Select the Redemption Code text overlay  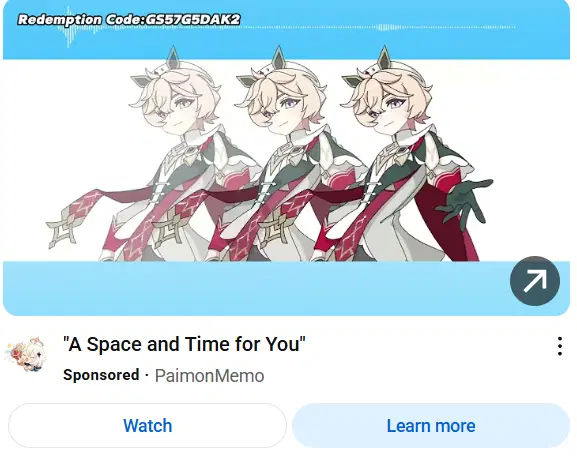129,20
